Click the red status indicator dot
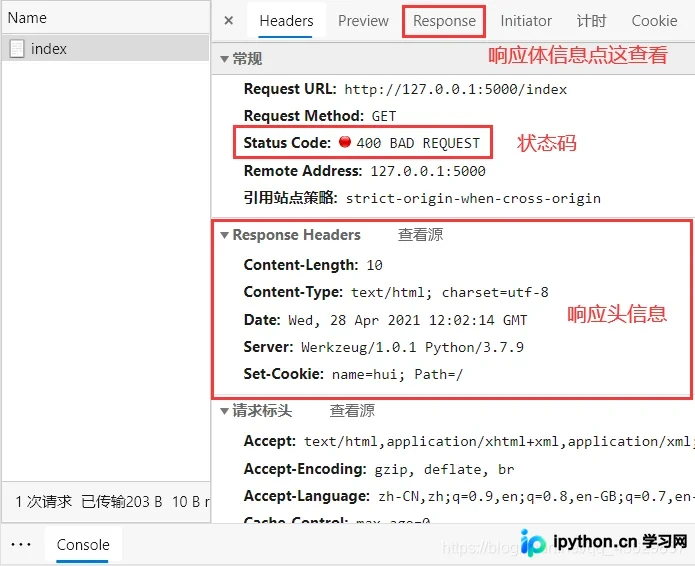Image resolution: width=695 pixels, height=566 pixels. (344, 142)
